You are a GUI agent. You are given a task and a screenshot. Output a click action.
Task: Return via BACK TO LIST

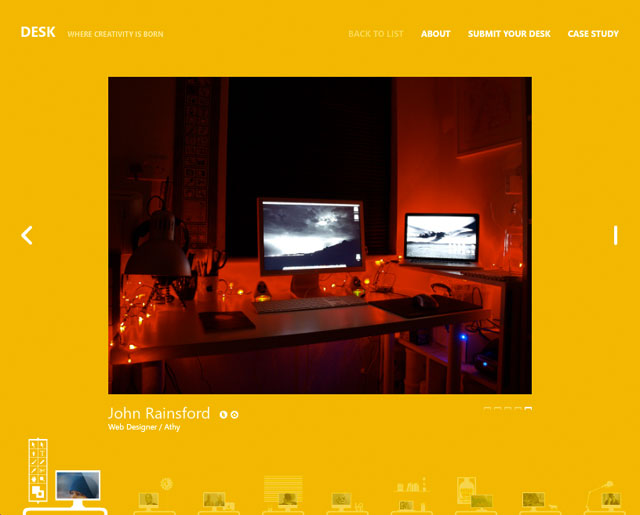(376, 34)
